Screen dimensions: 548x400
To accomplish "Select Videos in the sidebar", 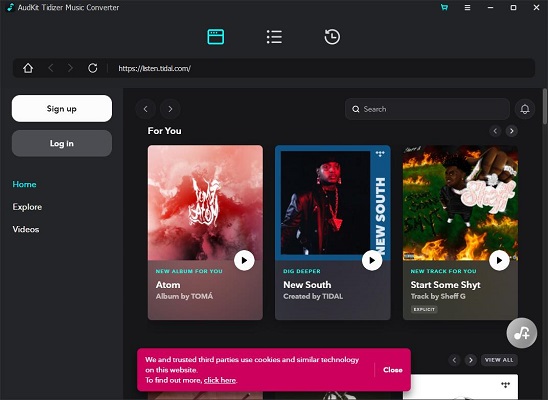I will [x=26, y=229].
